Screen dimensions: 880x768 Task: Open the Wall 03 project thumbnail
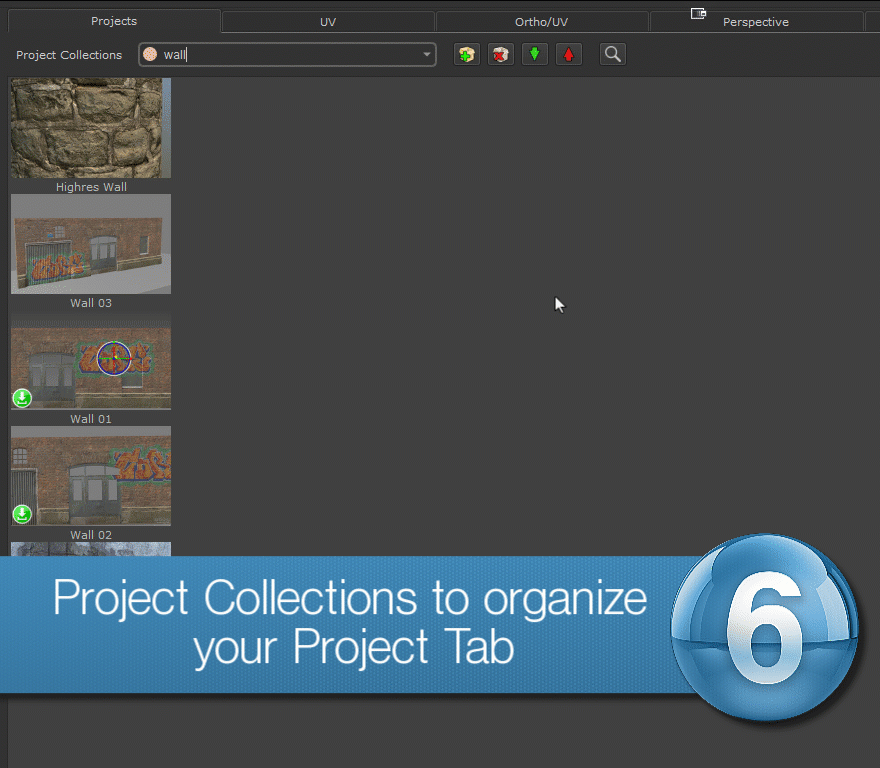point(91,244)
